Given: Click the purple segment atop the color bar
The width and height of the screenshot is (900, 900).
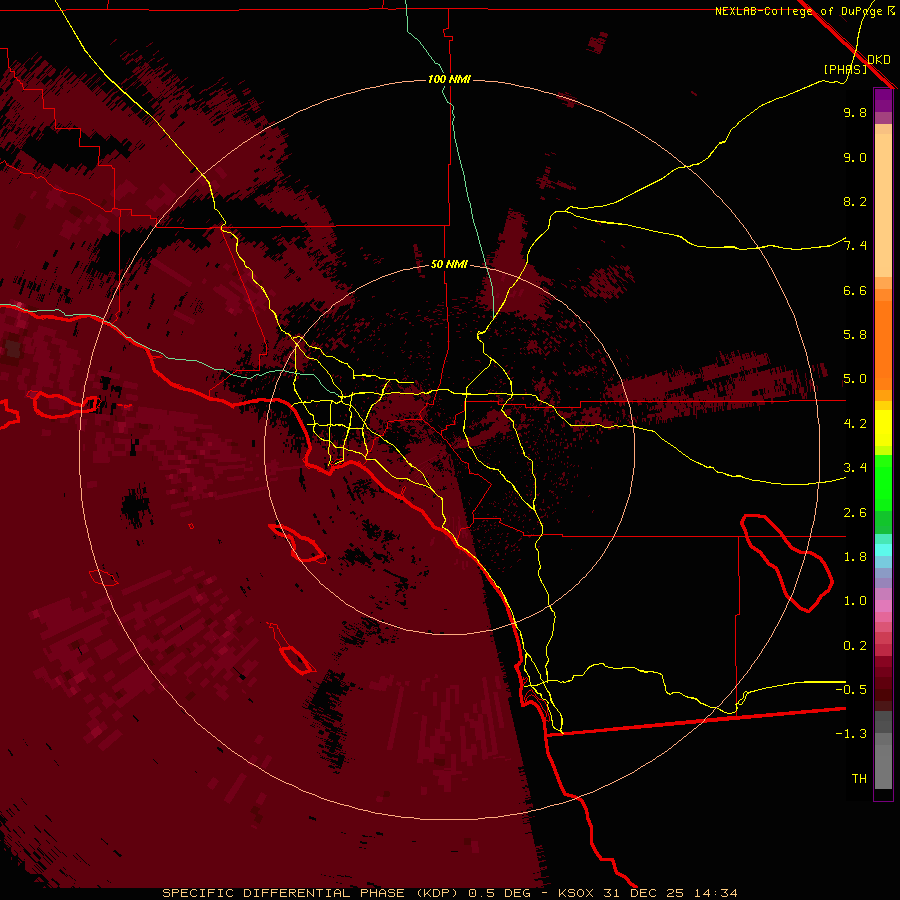Looking at the screenshot, I should 883,100.
